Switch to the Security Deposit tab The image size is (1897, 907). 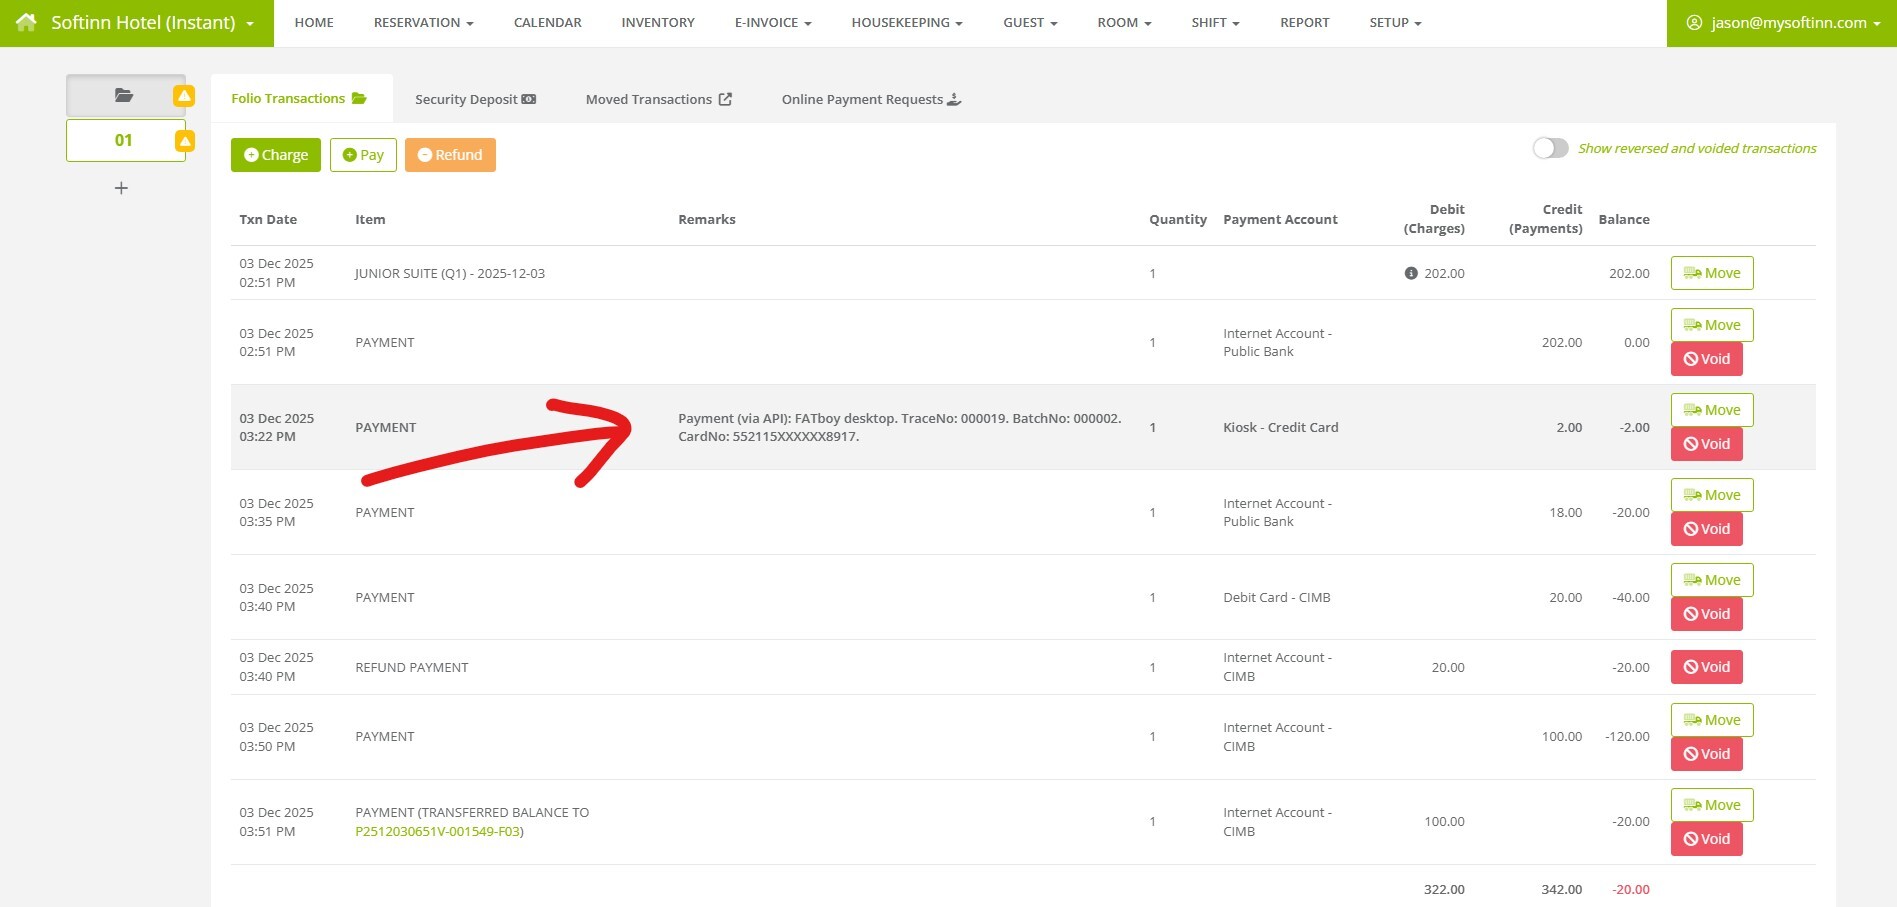click(466, 99)
